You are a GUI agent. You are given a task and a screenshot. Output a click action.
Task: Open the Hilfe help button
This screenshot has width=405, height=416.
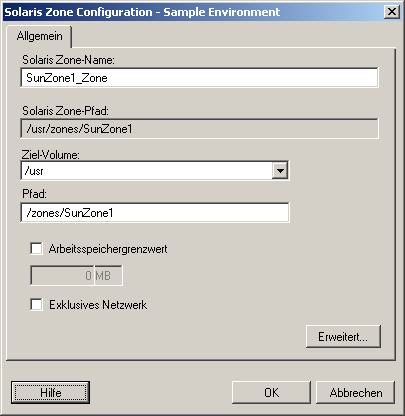50,393
